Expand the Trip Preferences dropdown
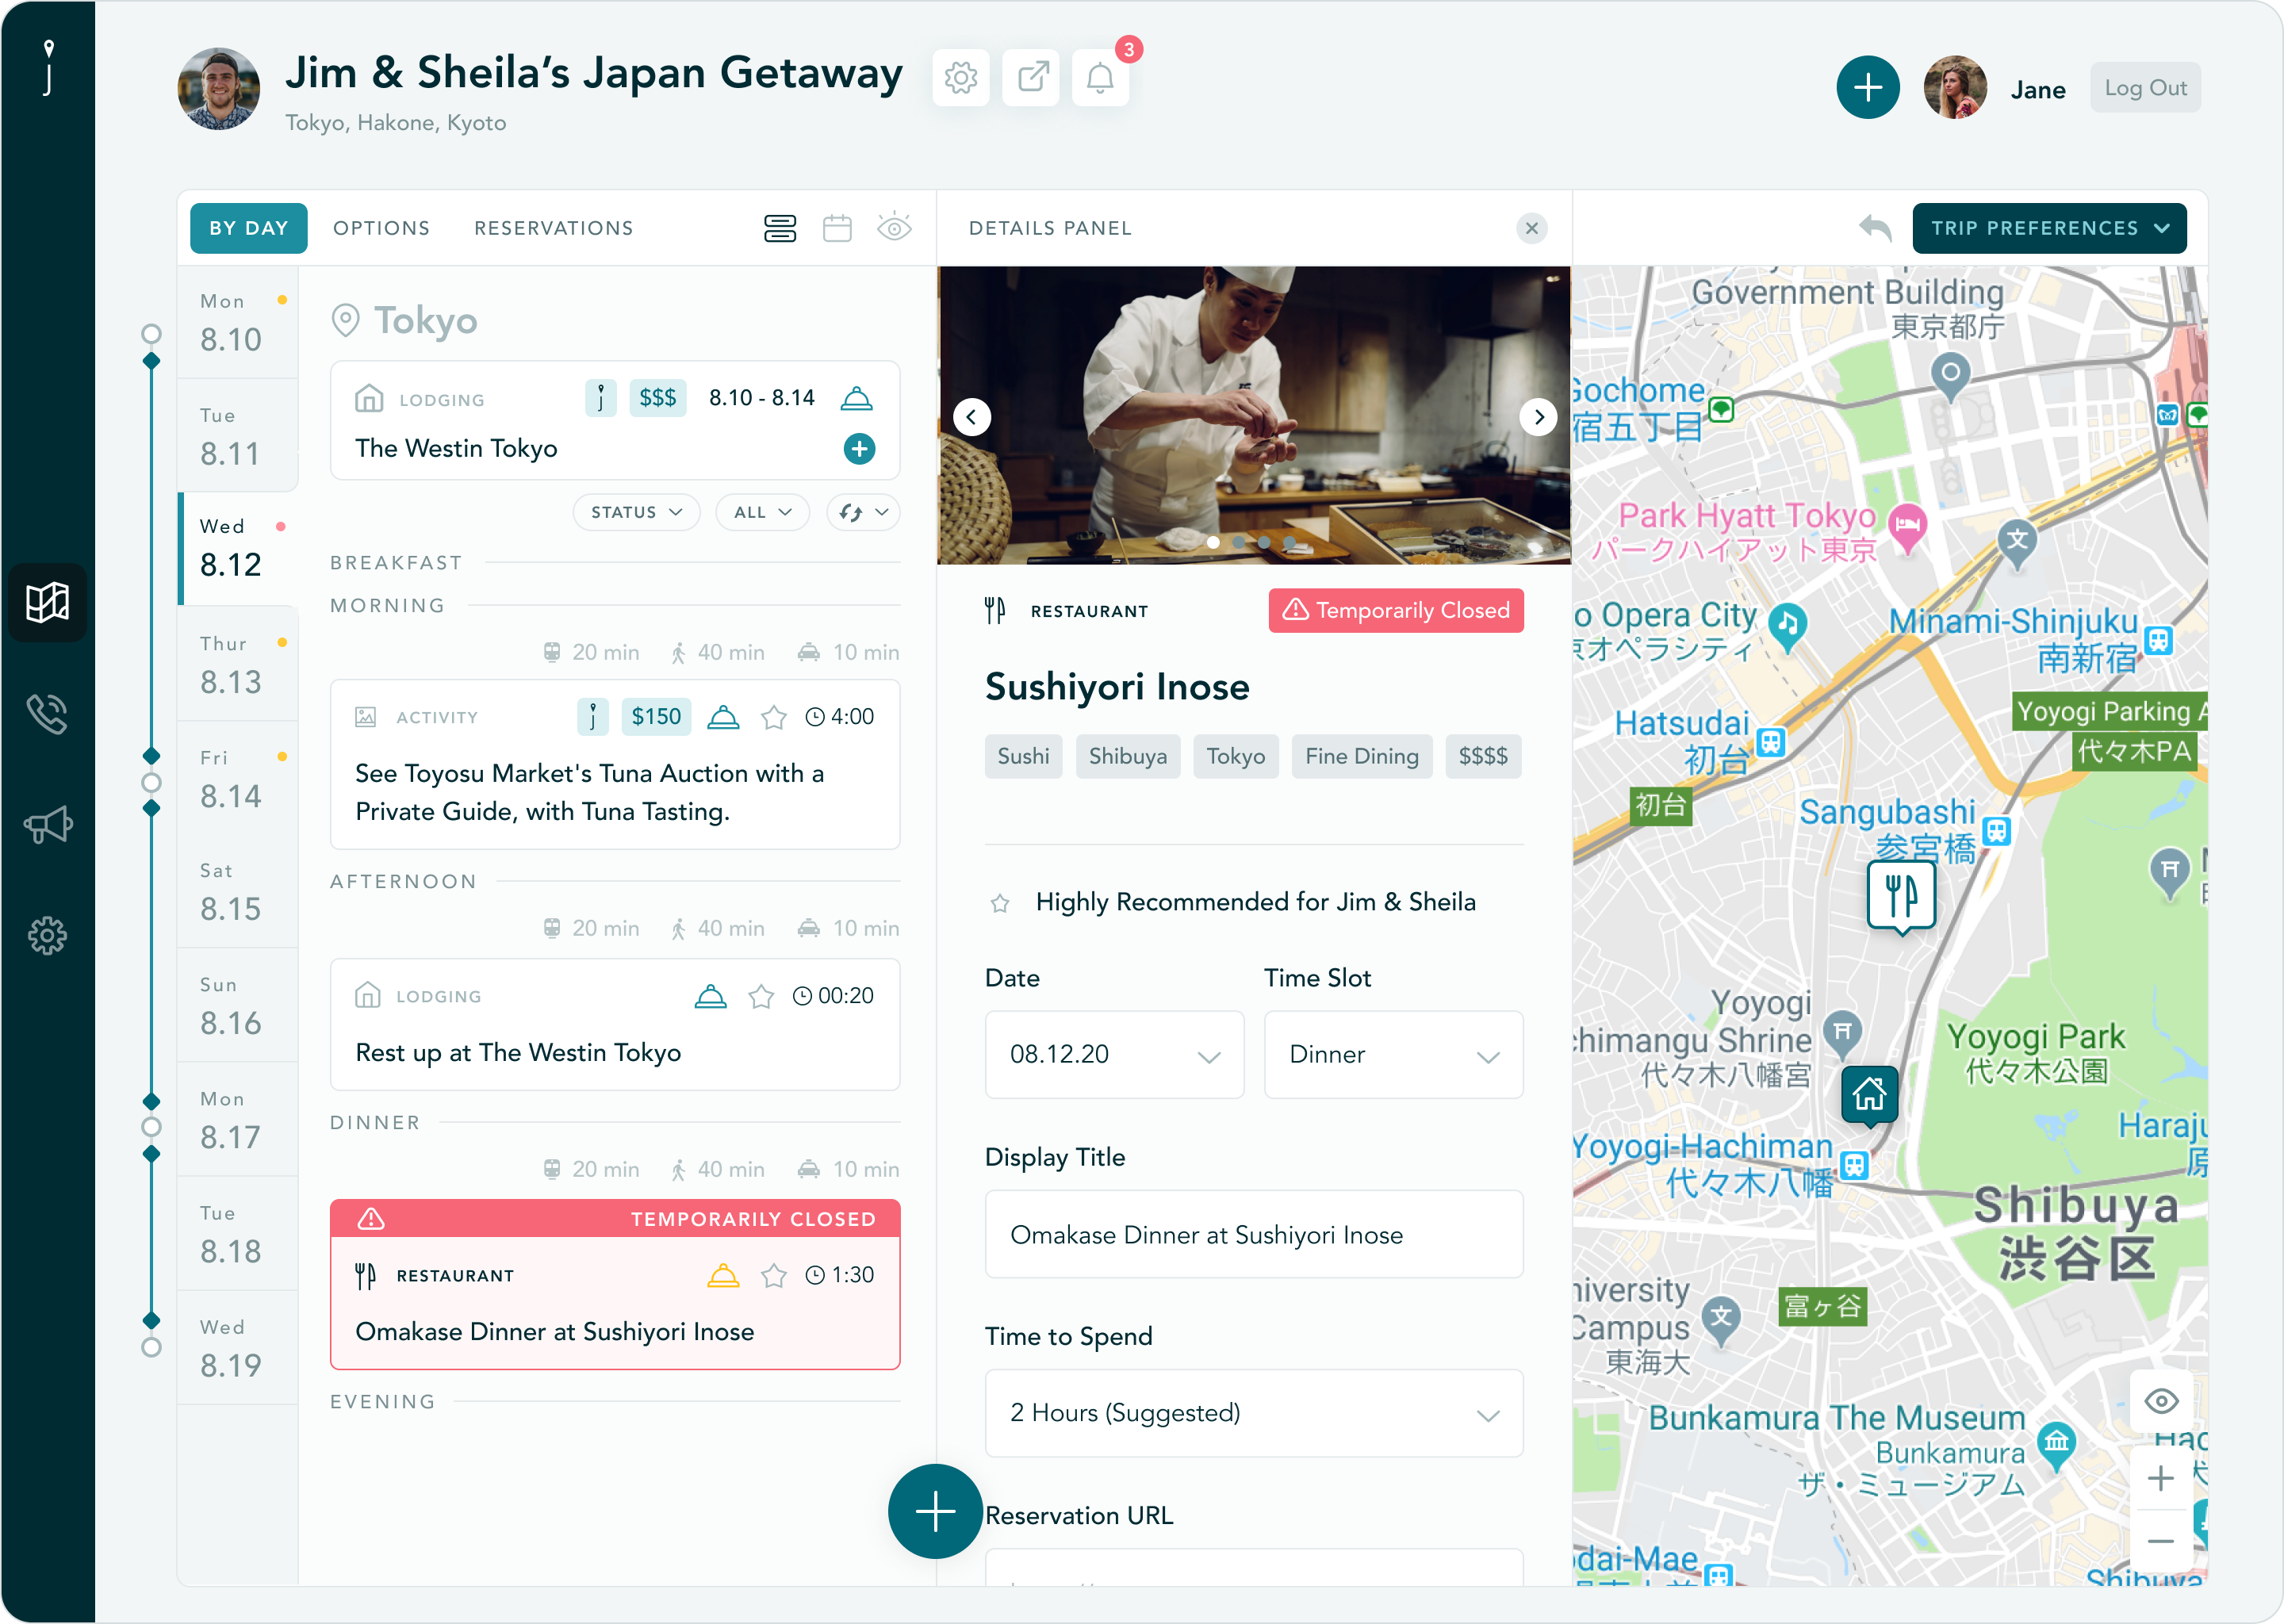 [x=2049, y=228]
